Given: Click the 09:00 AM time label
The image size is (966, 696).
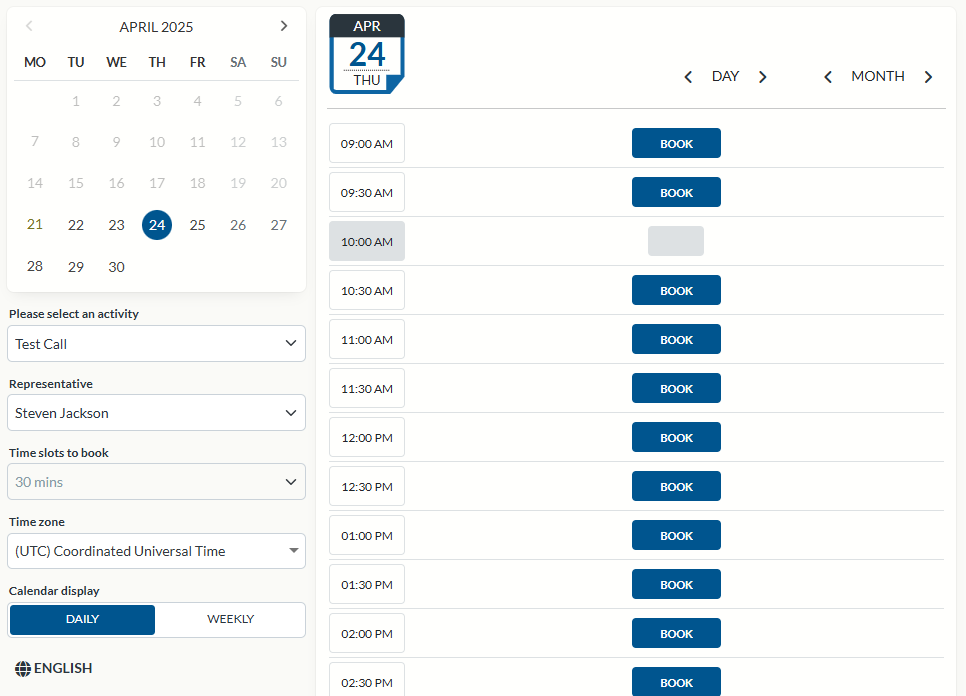Looking at the screenshot, I should (367, 144).
